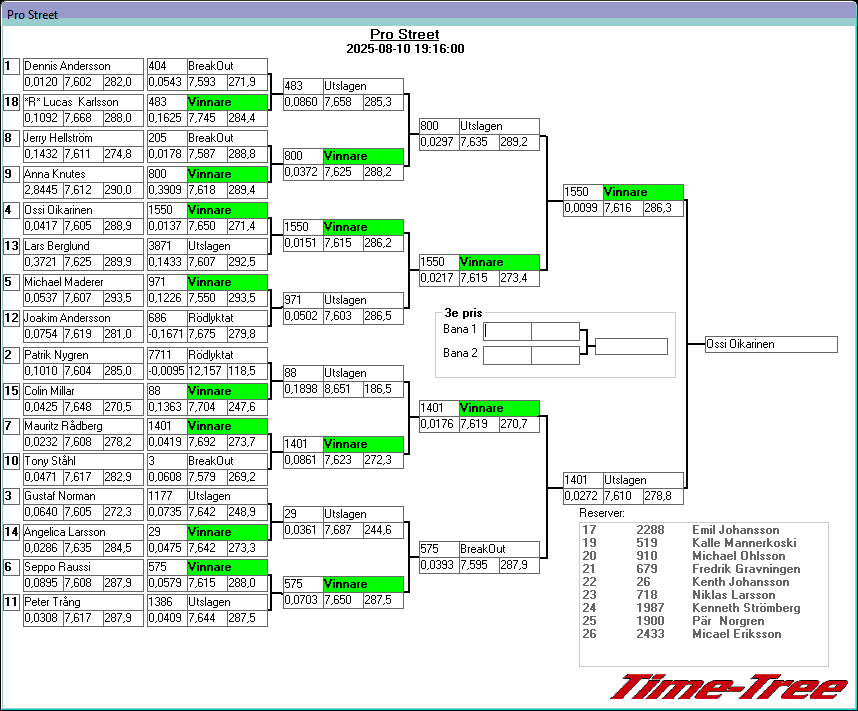Click the final winner field Ossi Oikarinen

coord(770,344)
